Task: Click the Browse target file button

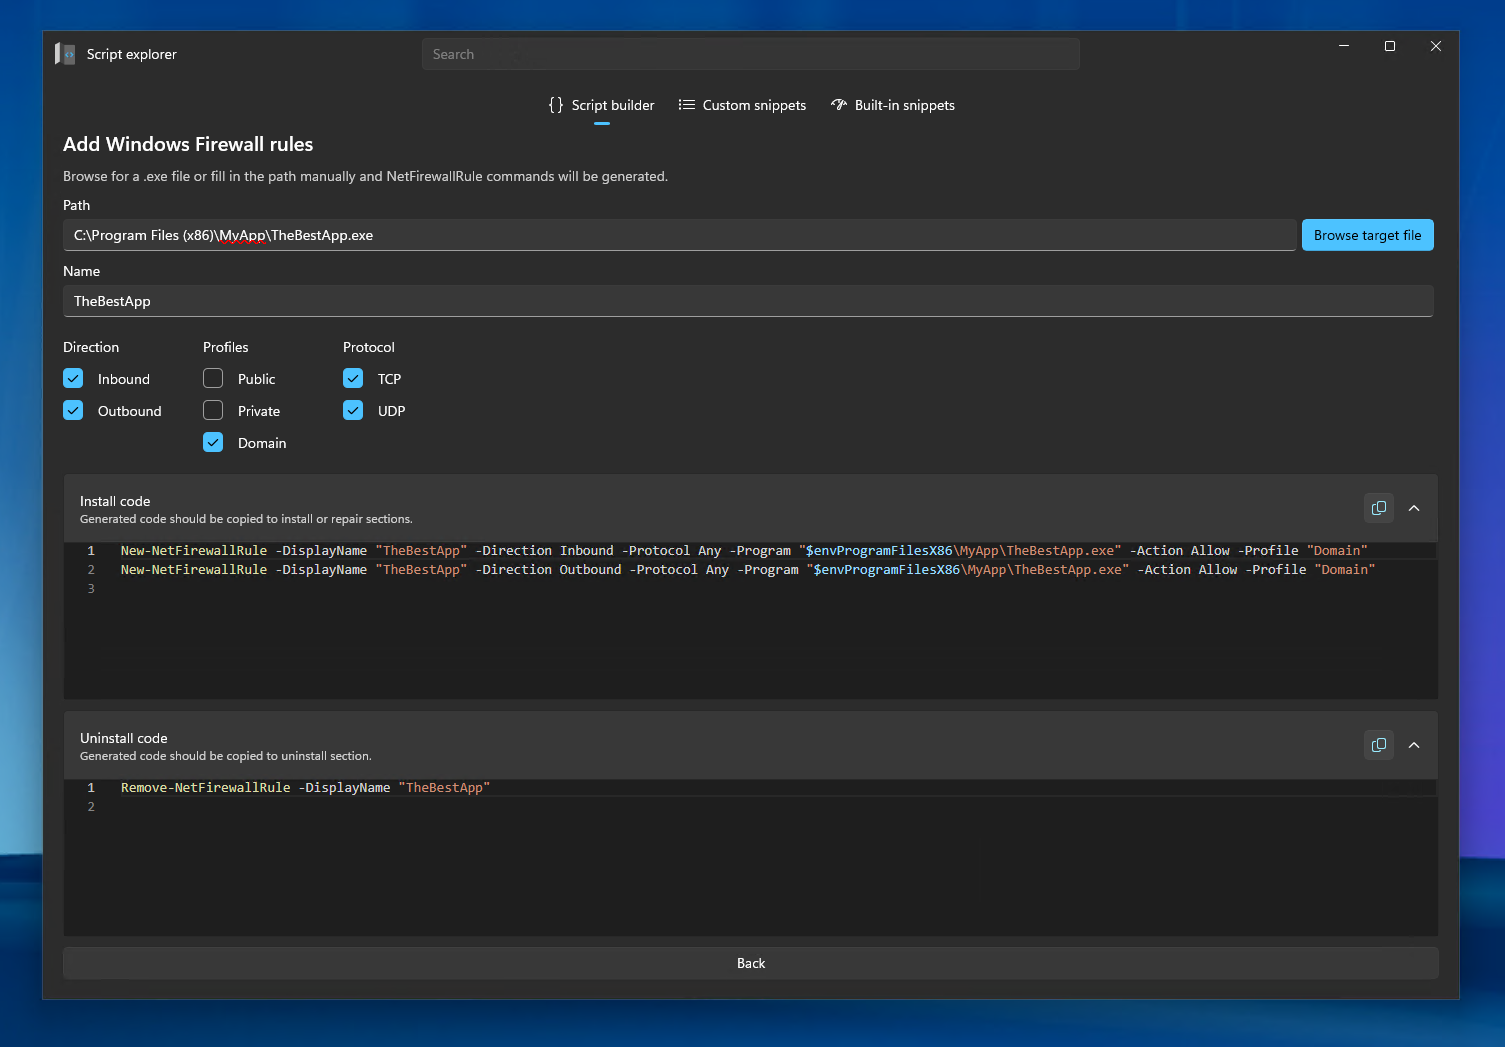Action: [x=1367, y=235]
